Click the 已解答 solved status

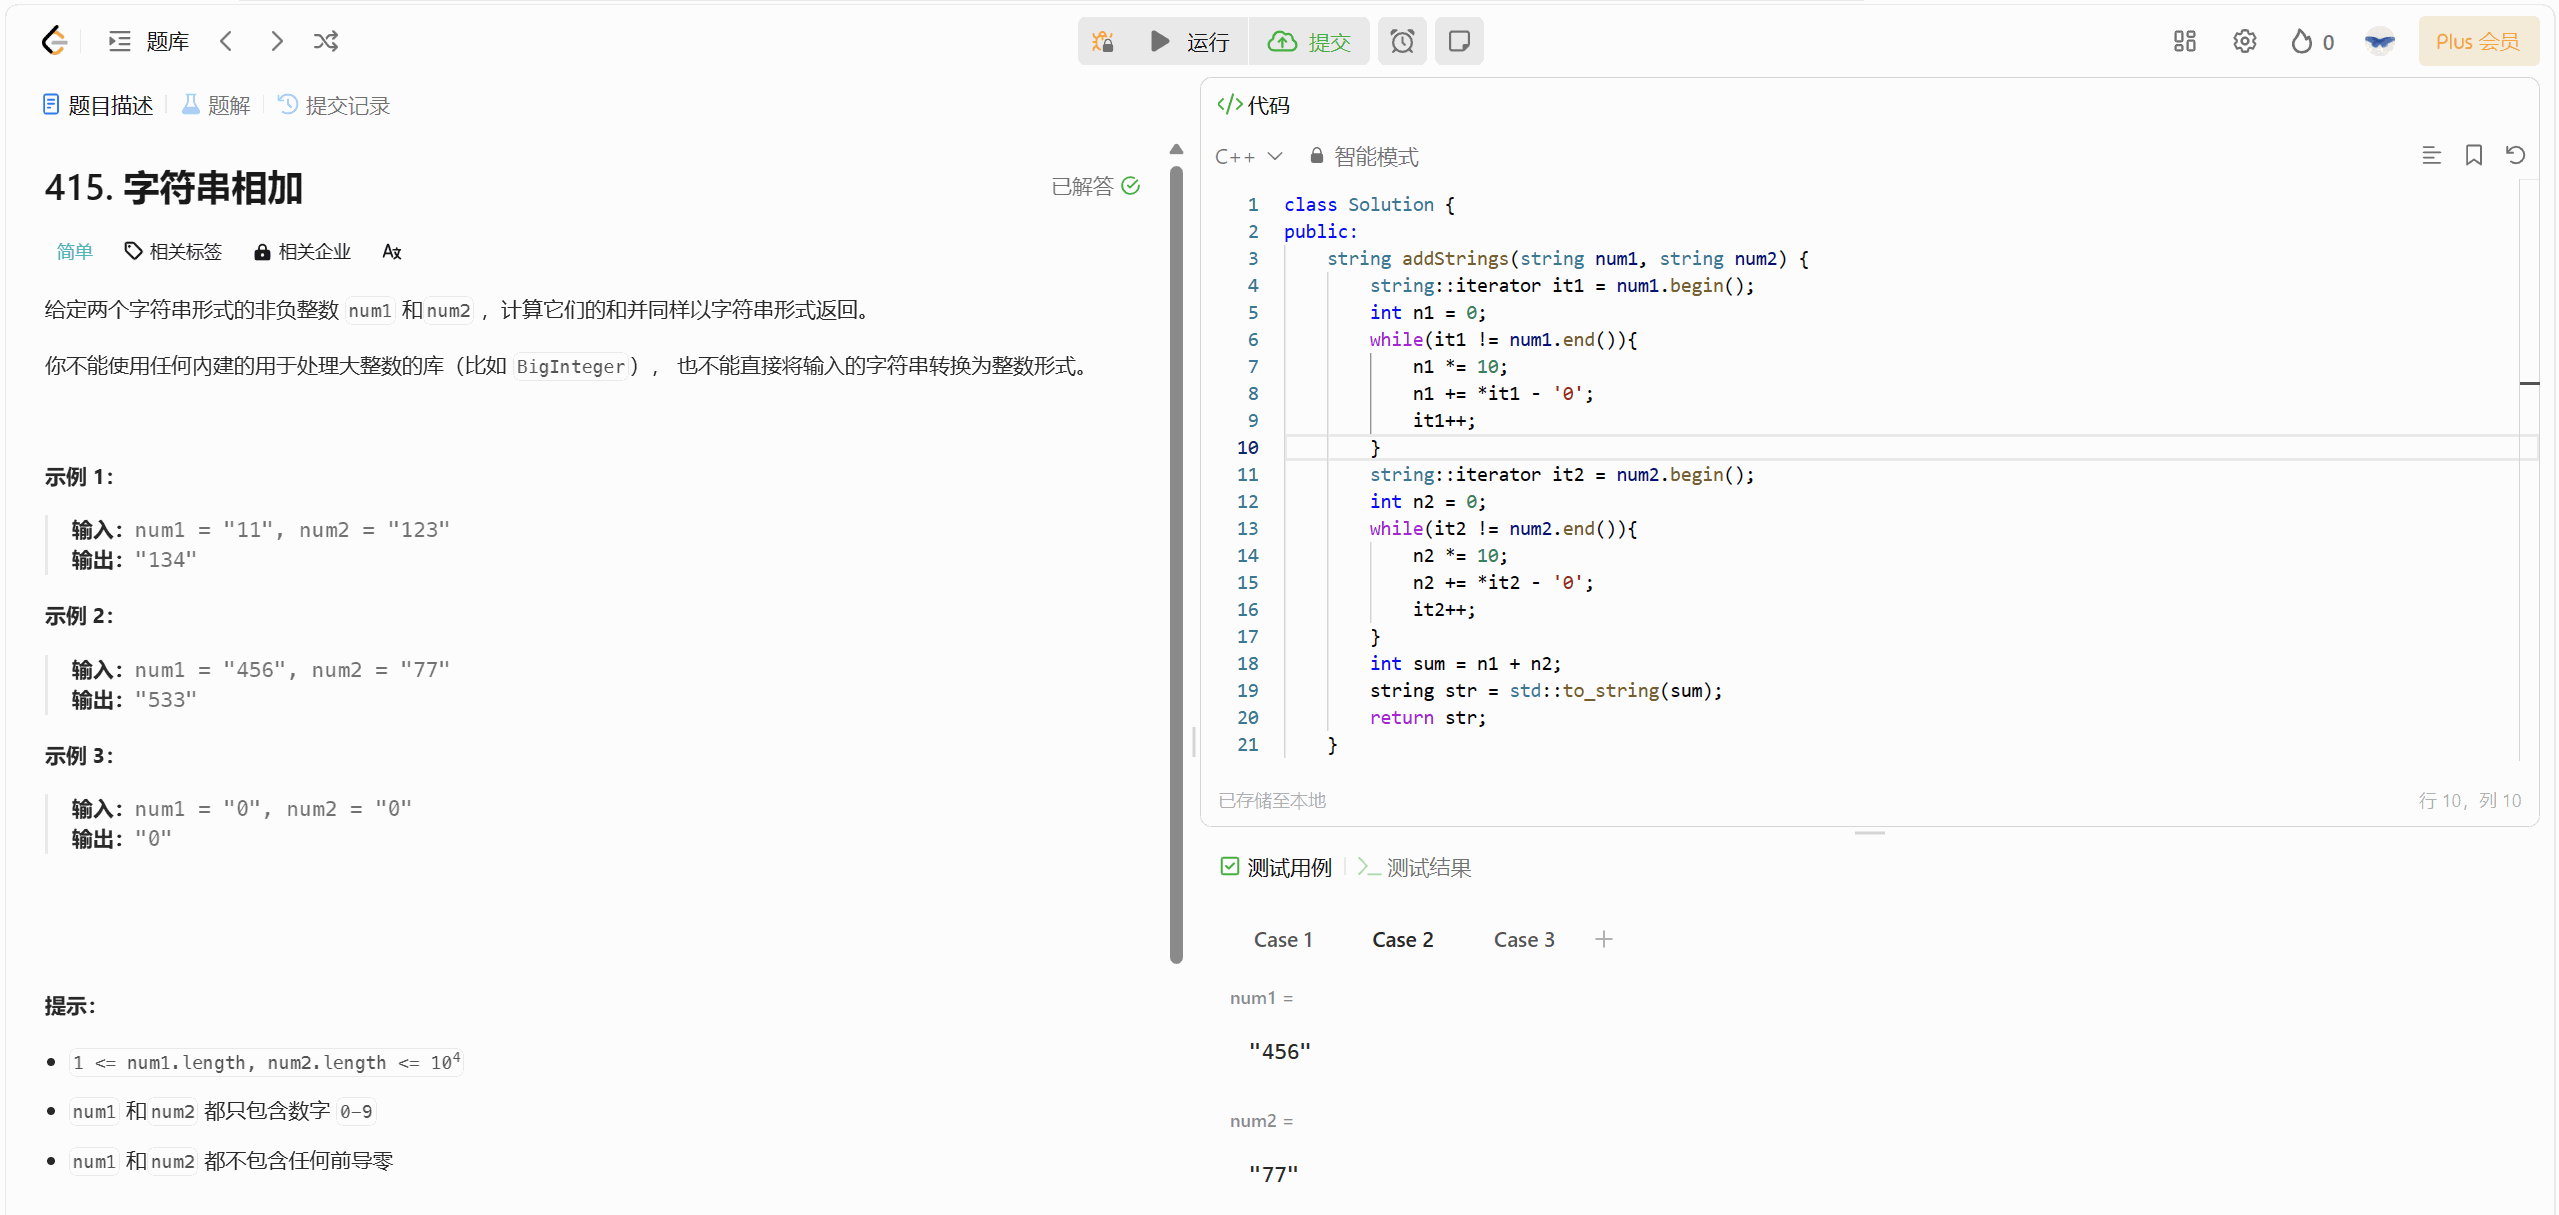pyautogui.click(x=1095, y=186)
